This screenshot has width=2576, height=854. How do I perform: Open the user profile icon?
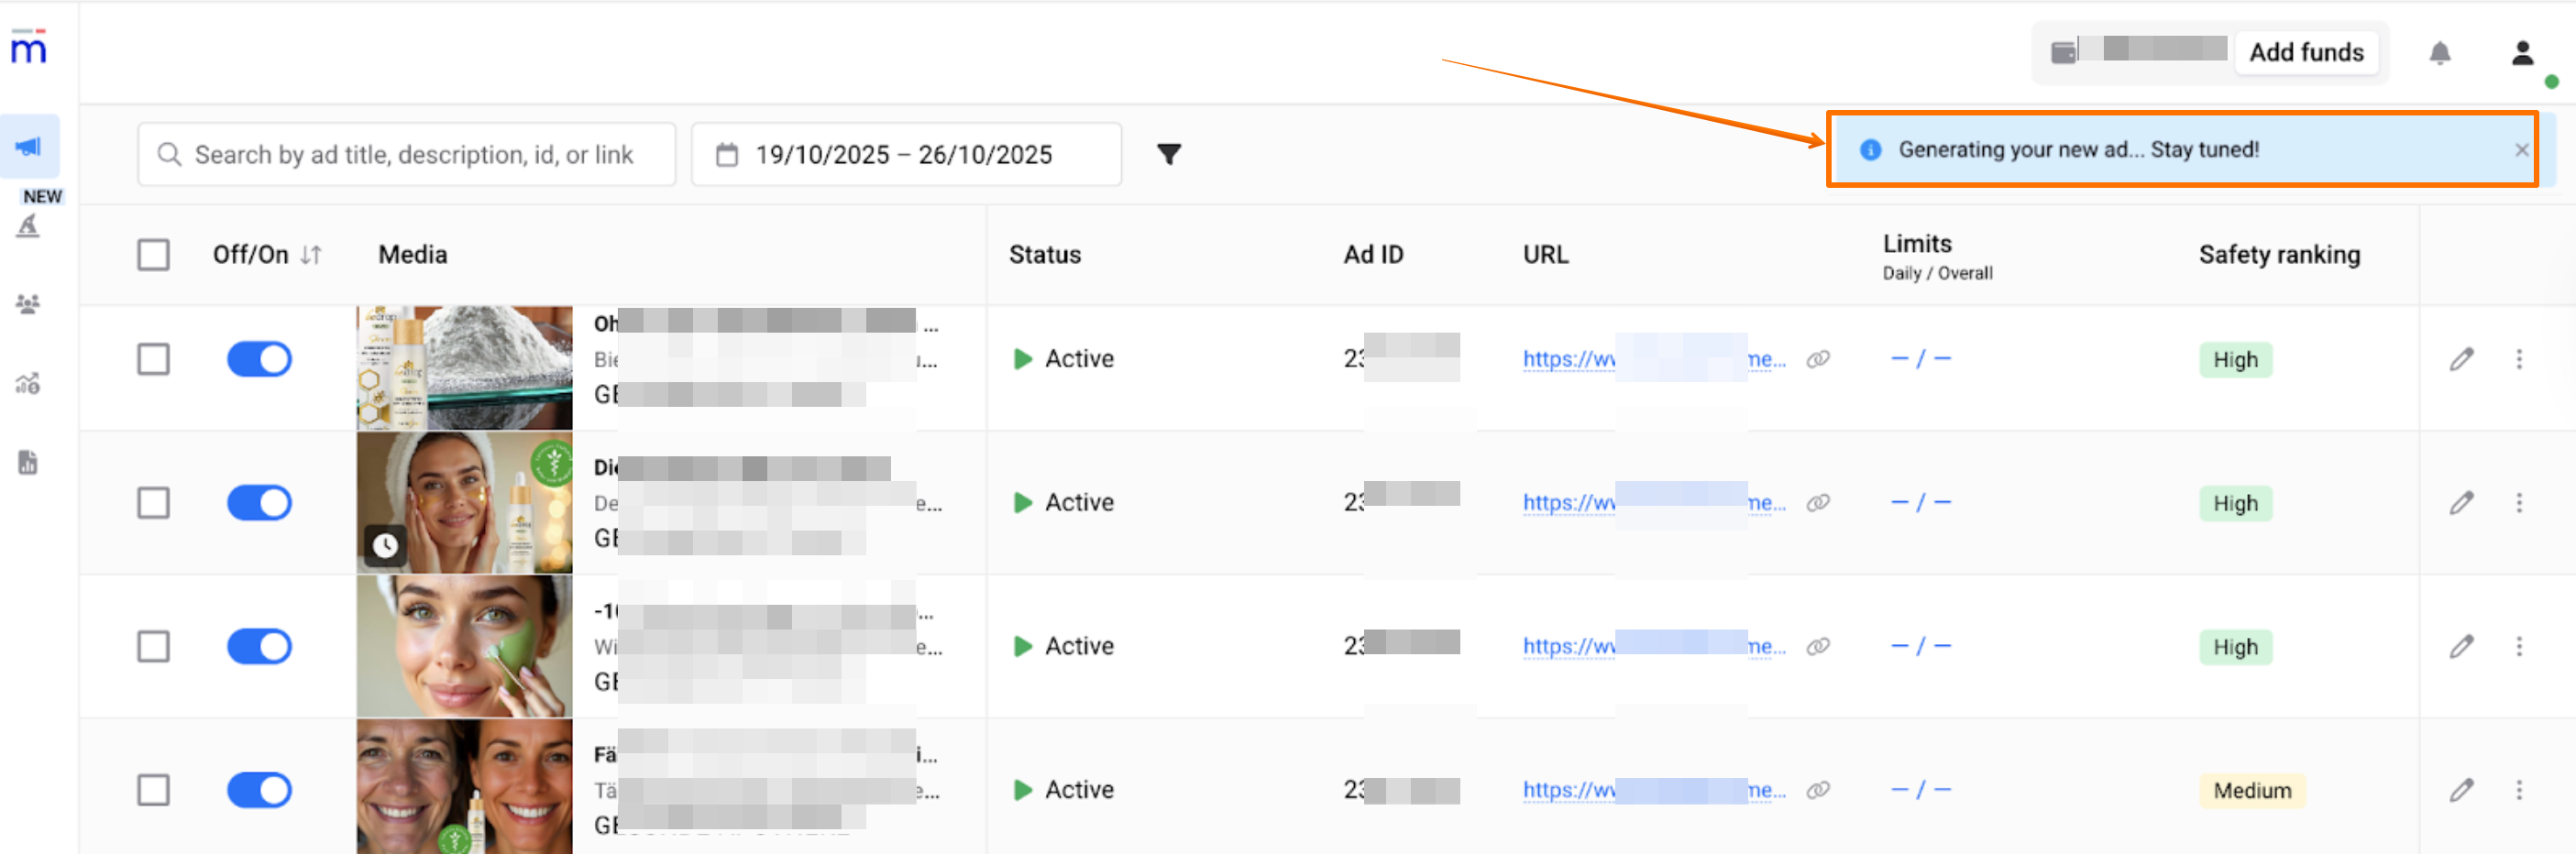coord(2522,53)
